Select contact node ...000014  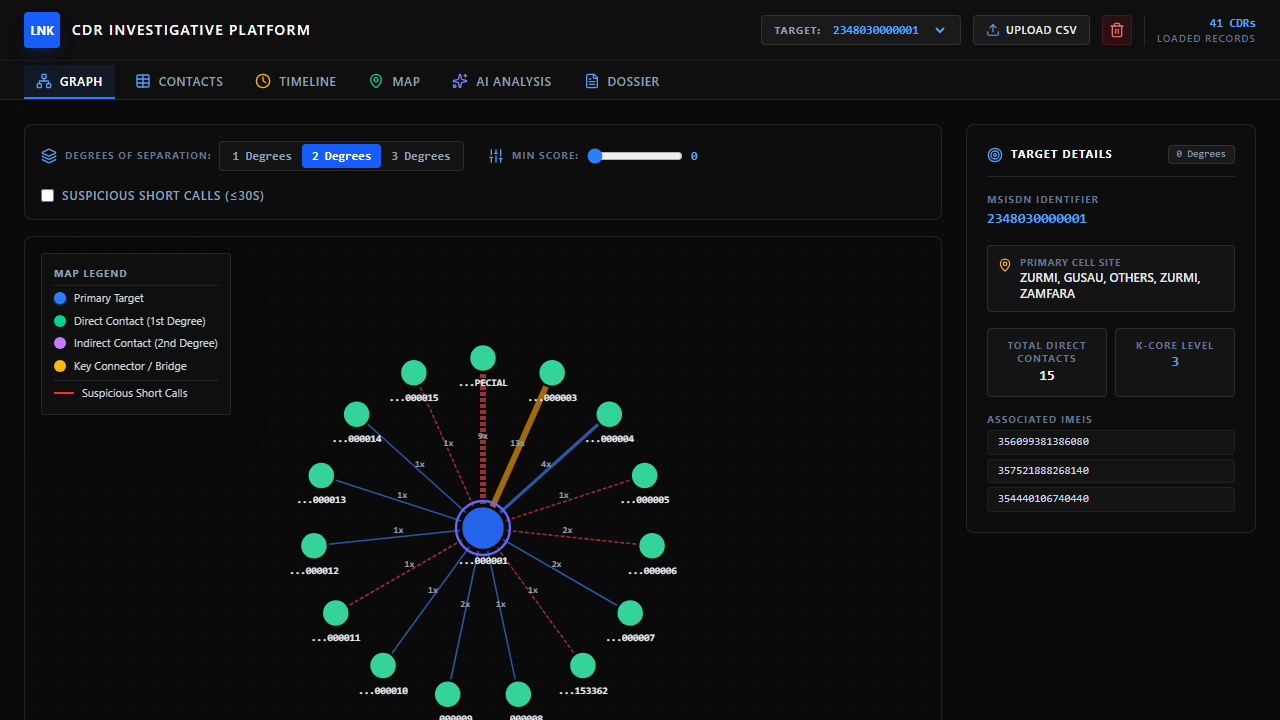pyautogui.click(x=357, y=414)
